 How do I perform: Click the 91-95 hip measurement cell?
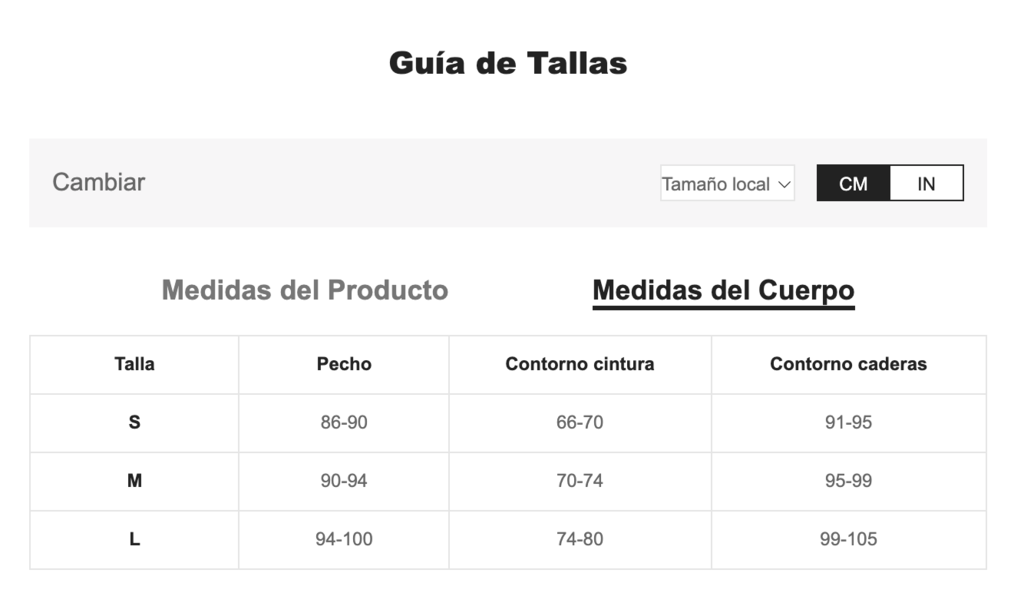point(848,423)
